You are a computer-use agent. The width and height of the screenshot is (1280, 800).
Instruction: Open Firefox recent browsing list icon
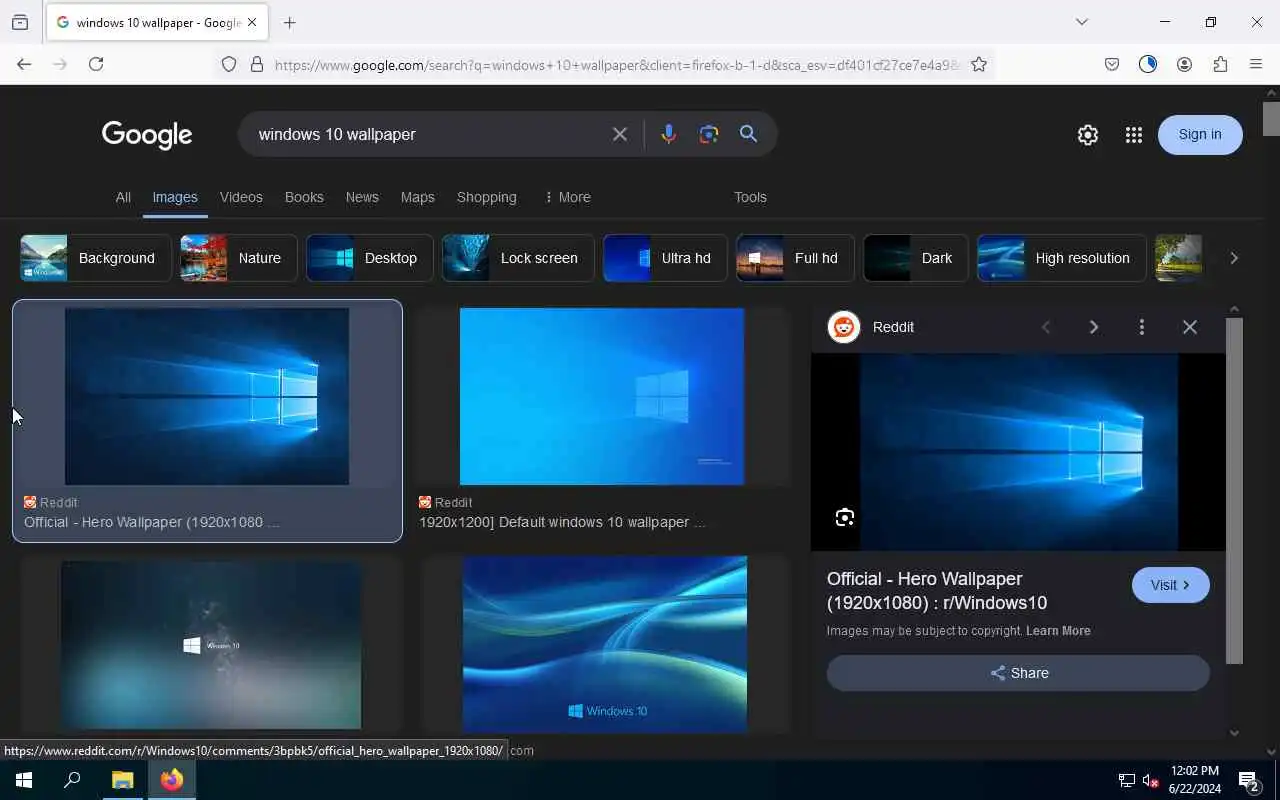tap(20, 22)
